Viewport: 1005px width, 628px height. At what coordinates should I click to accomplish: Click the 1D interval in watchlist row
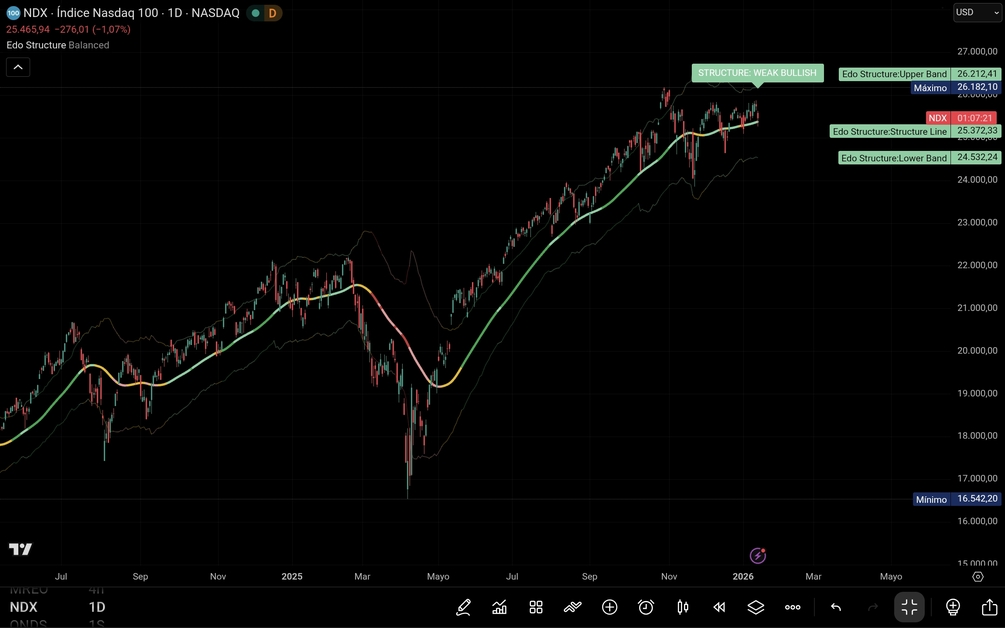coord(97,607)
